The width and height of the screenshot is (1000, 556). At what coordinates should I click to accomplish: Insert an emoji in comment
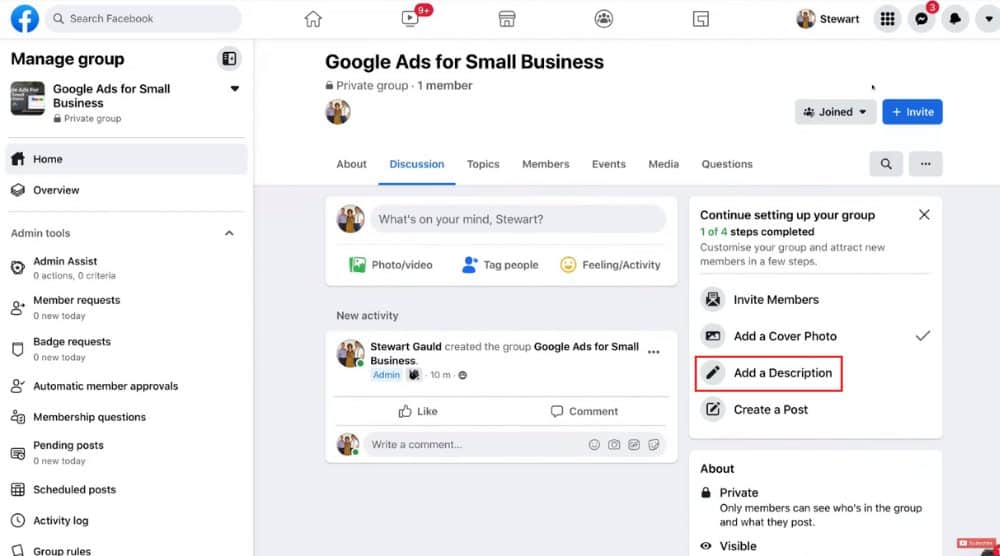tap(594, 444)
